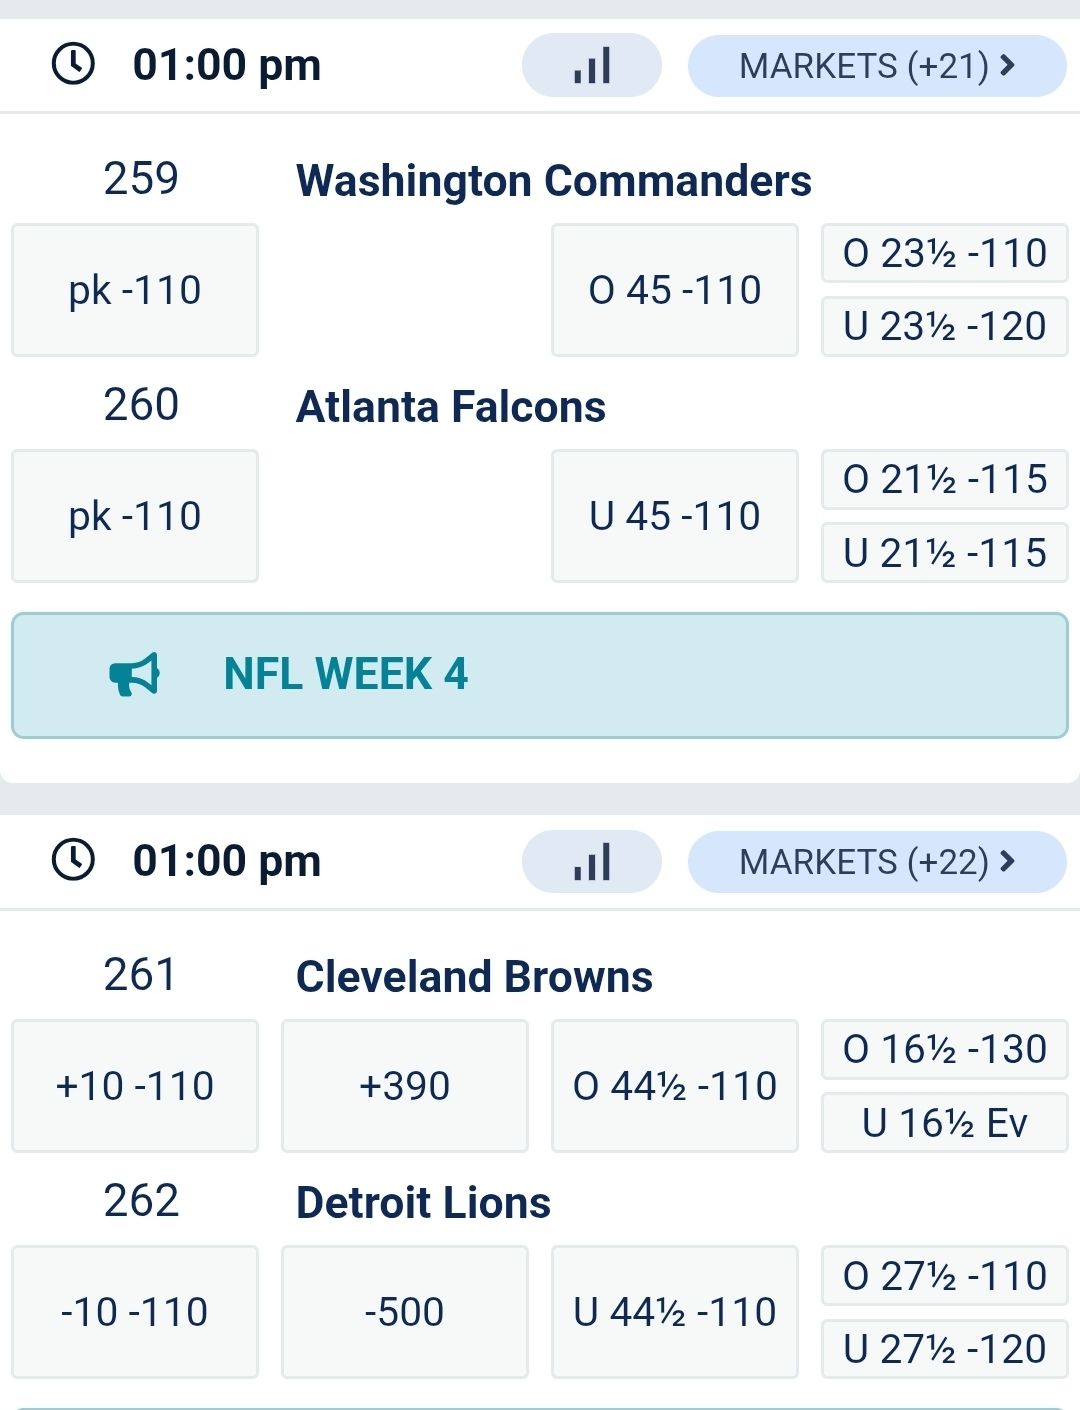Tap the megaphone icon in NFL Week 4 banner
Image resolution: width=1080 pixels, height=1410 pixels.
click(134, 675)
